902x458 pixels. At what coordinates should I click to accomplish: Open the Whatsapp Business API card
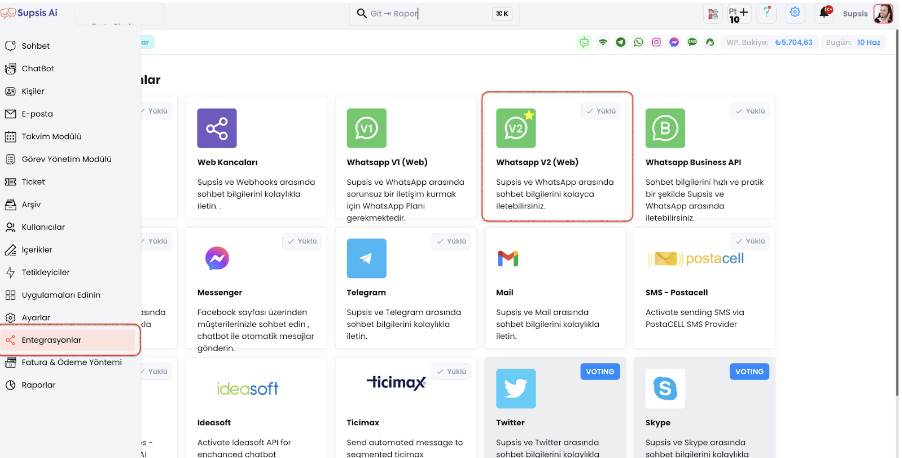pyautogui.click(x=705, y=158)
